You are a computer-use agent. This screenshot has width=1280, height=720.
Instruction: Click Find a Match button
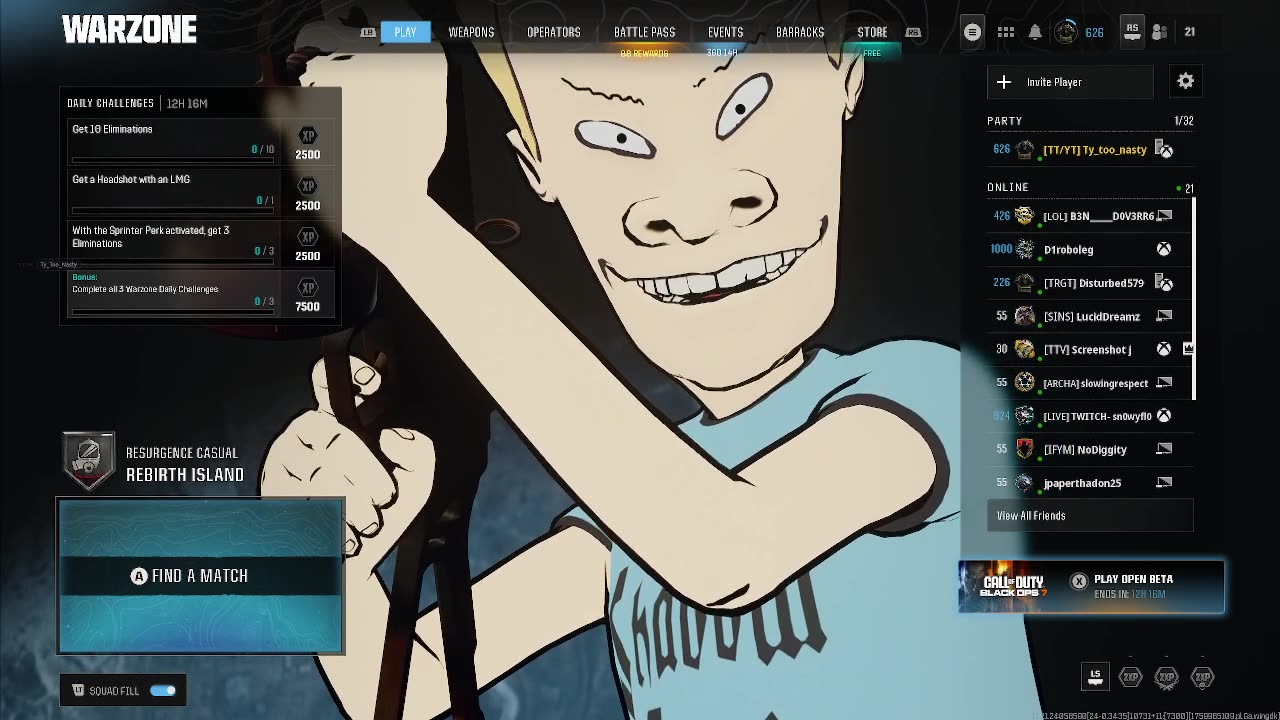200,576
